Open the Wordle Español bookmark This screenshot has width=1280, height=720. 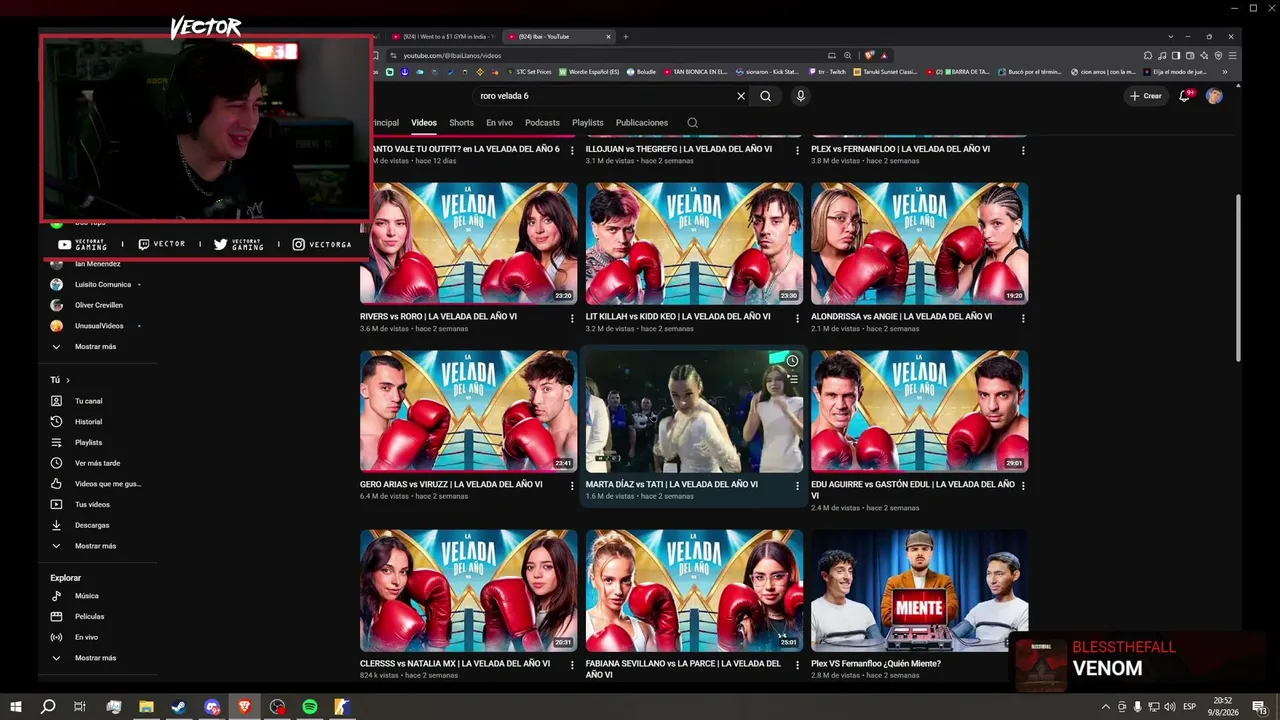[x=589, y=72]
